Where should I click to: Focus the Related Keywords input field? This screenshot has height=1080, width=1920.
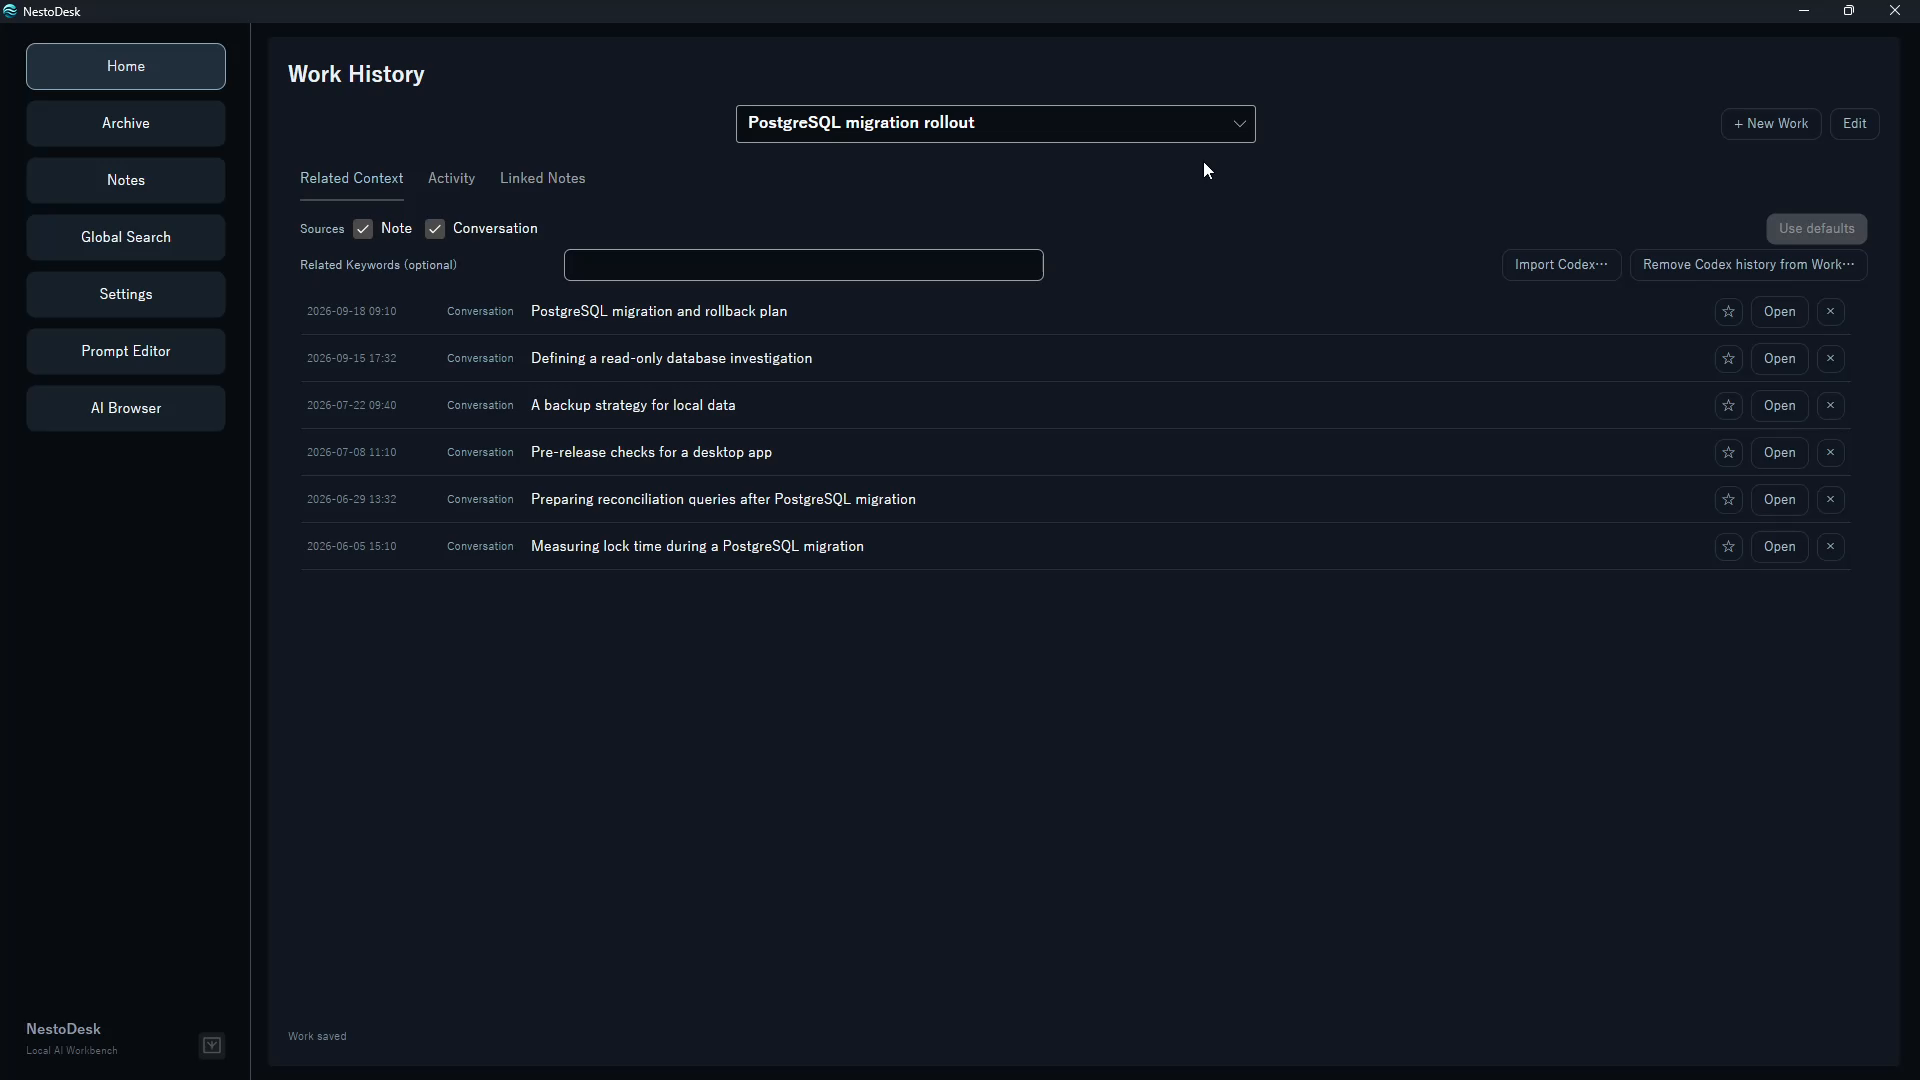coord(803,265)
